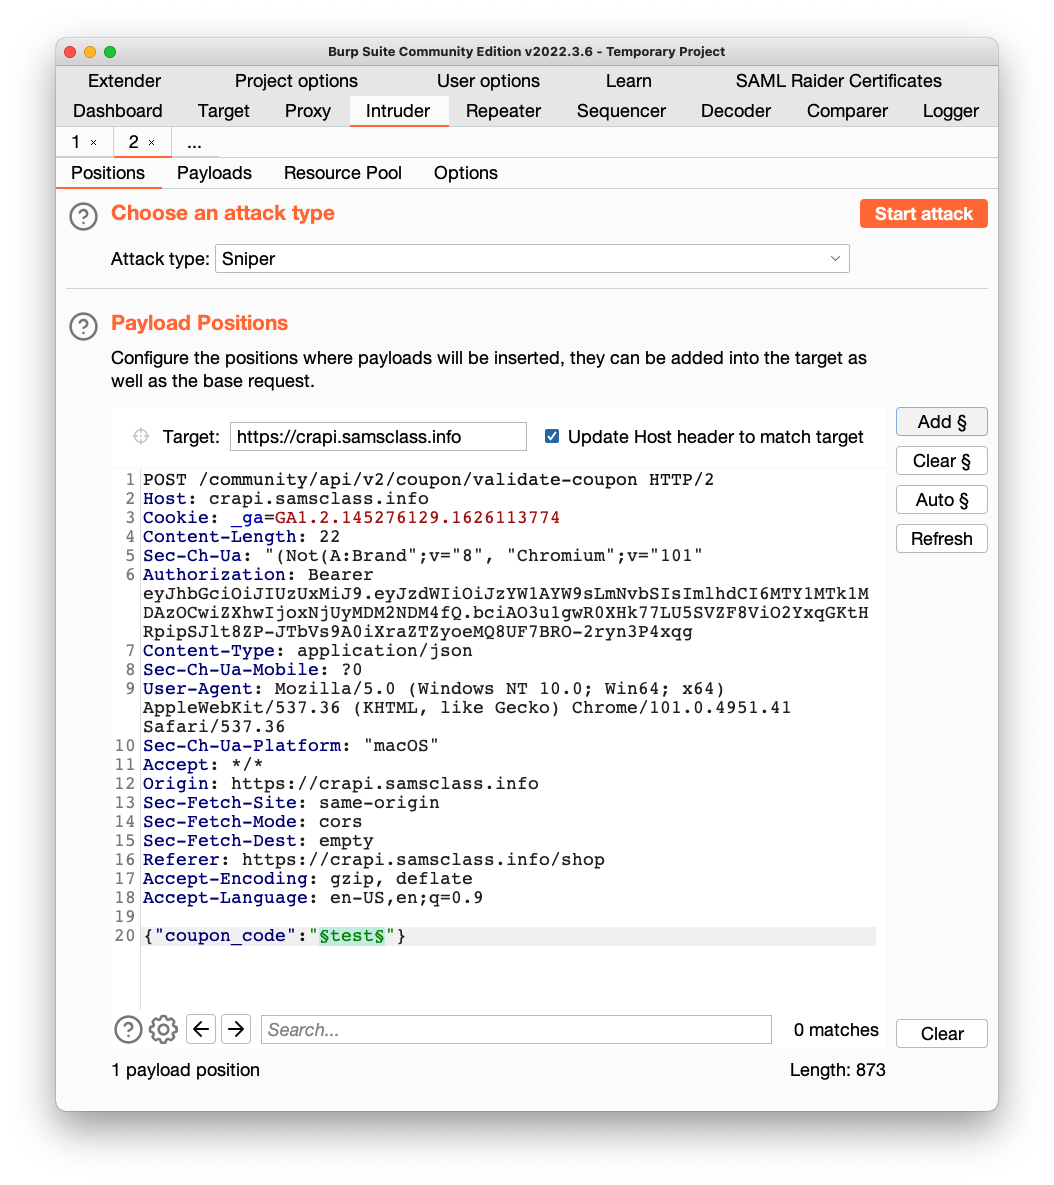Screen dimensions: 1054x1185
Task: Click the Cookie header value GA1.2.145276129.1626113774
Action: pos(417,518)
